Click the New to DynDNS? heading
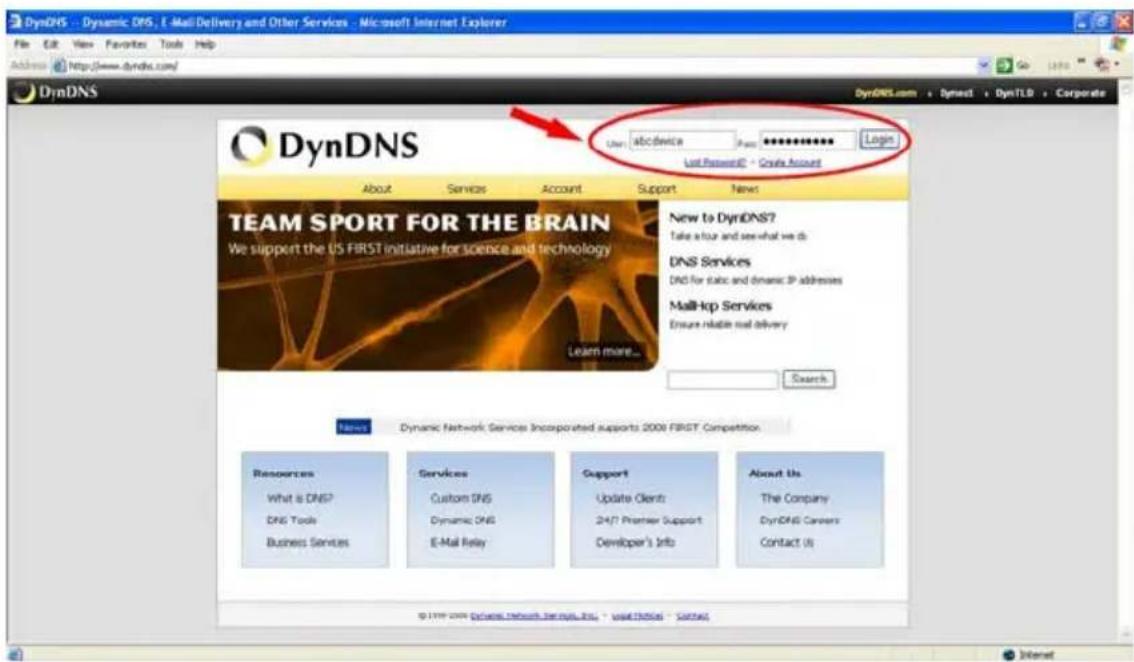The image size is (1134, 662). (722, 217)
